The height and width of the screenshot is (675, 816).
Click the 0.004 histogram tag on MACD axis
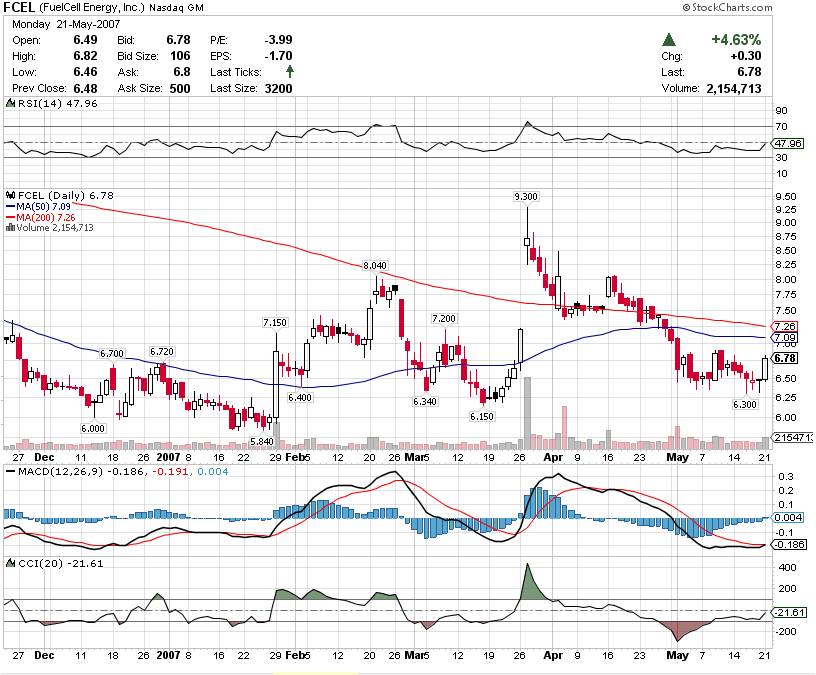coord(788,517)
